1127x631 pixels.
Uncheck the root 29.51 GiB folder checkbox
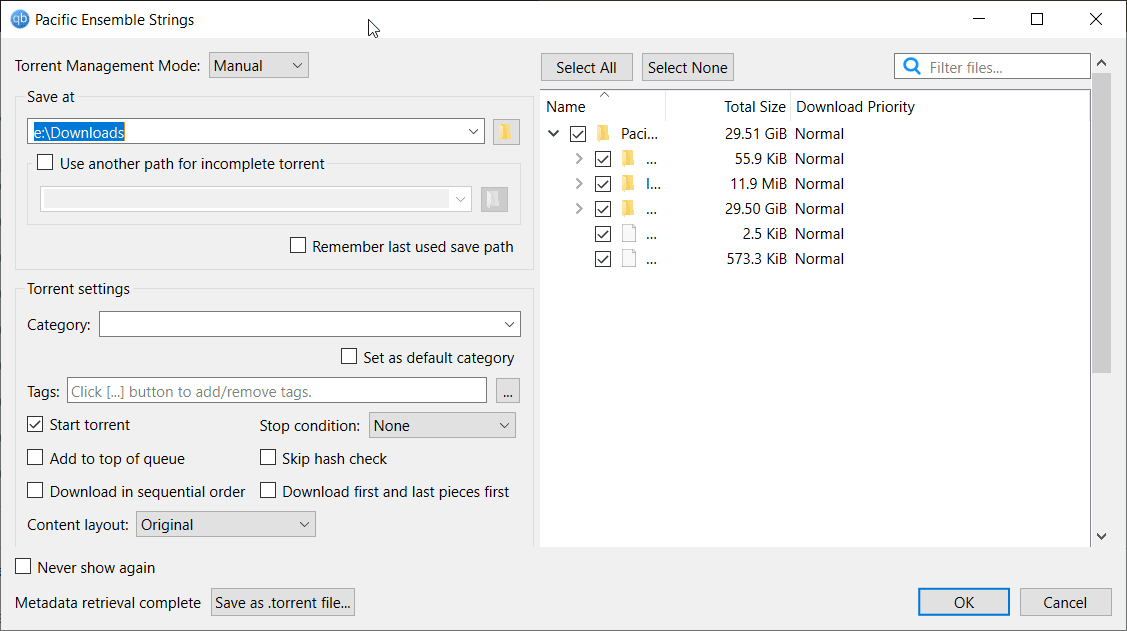click(578, 134)
